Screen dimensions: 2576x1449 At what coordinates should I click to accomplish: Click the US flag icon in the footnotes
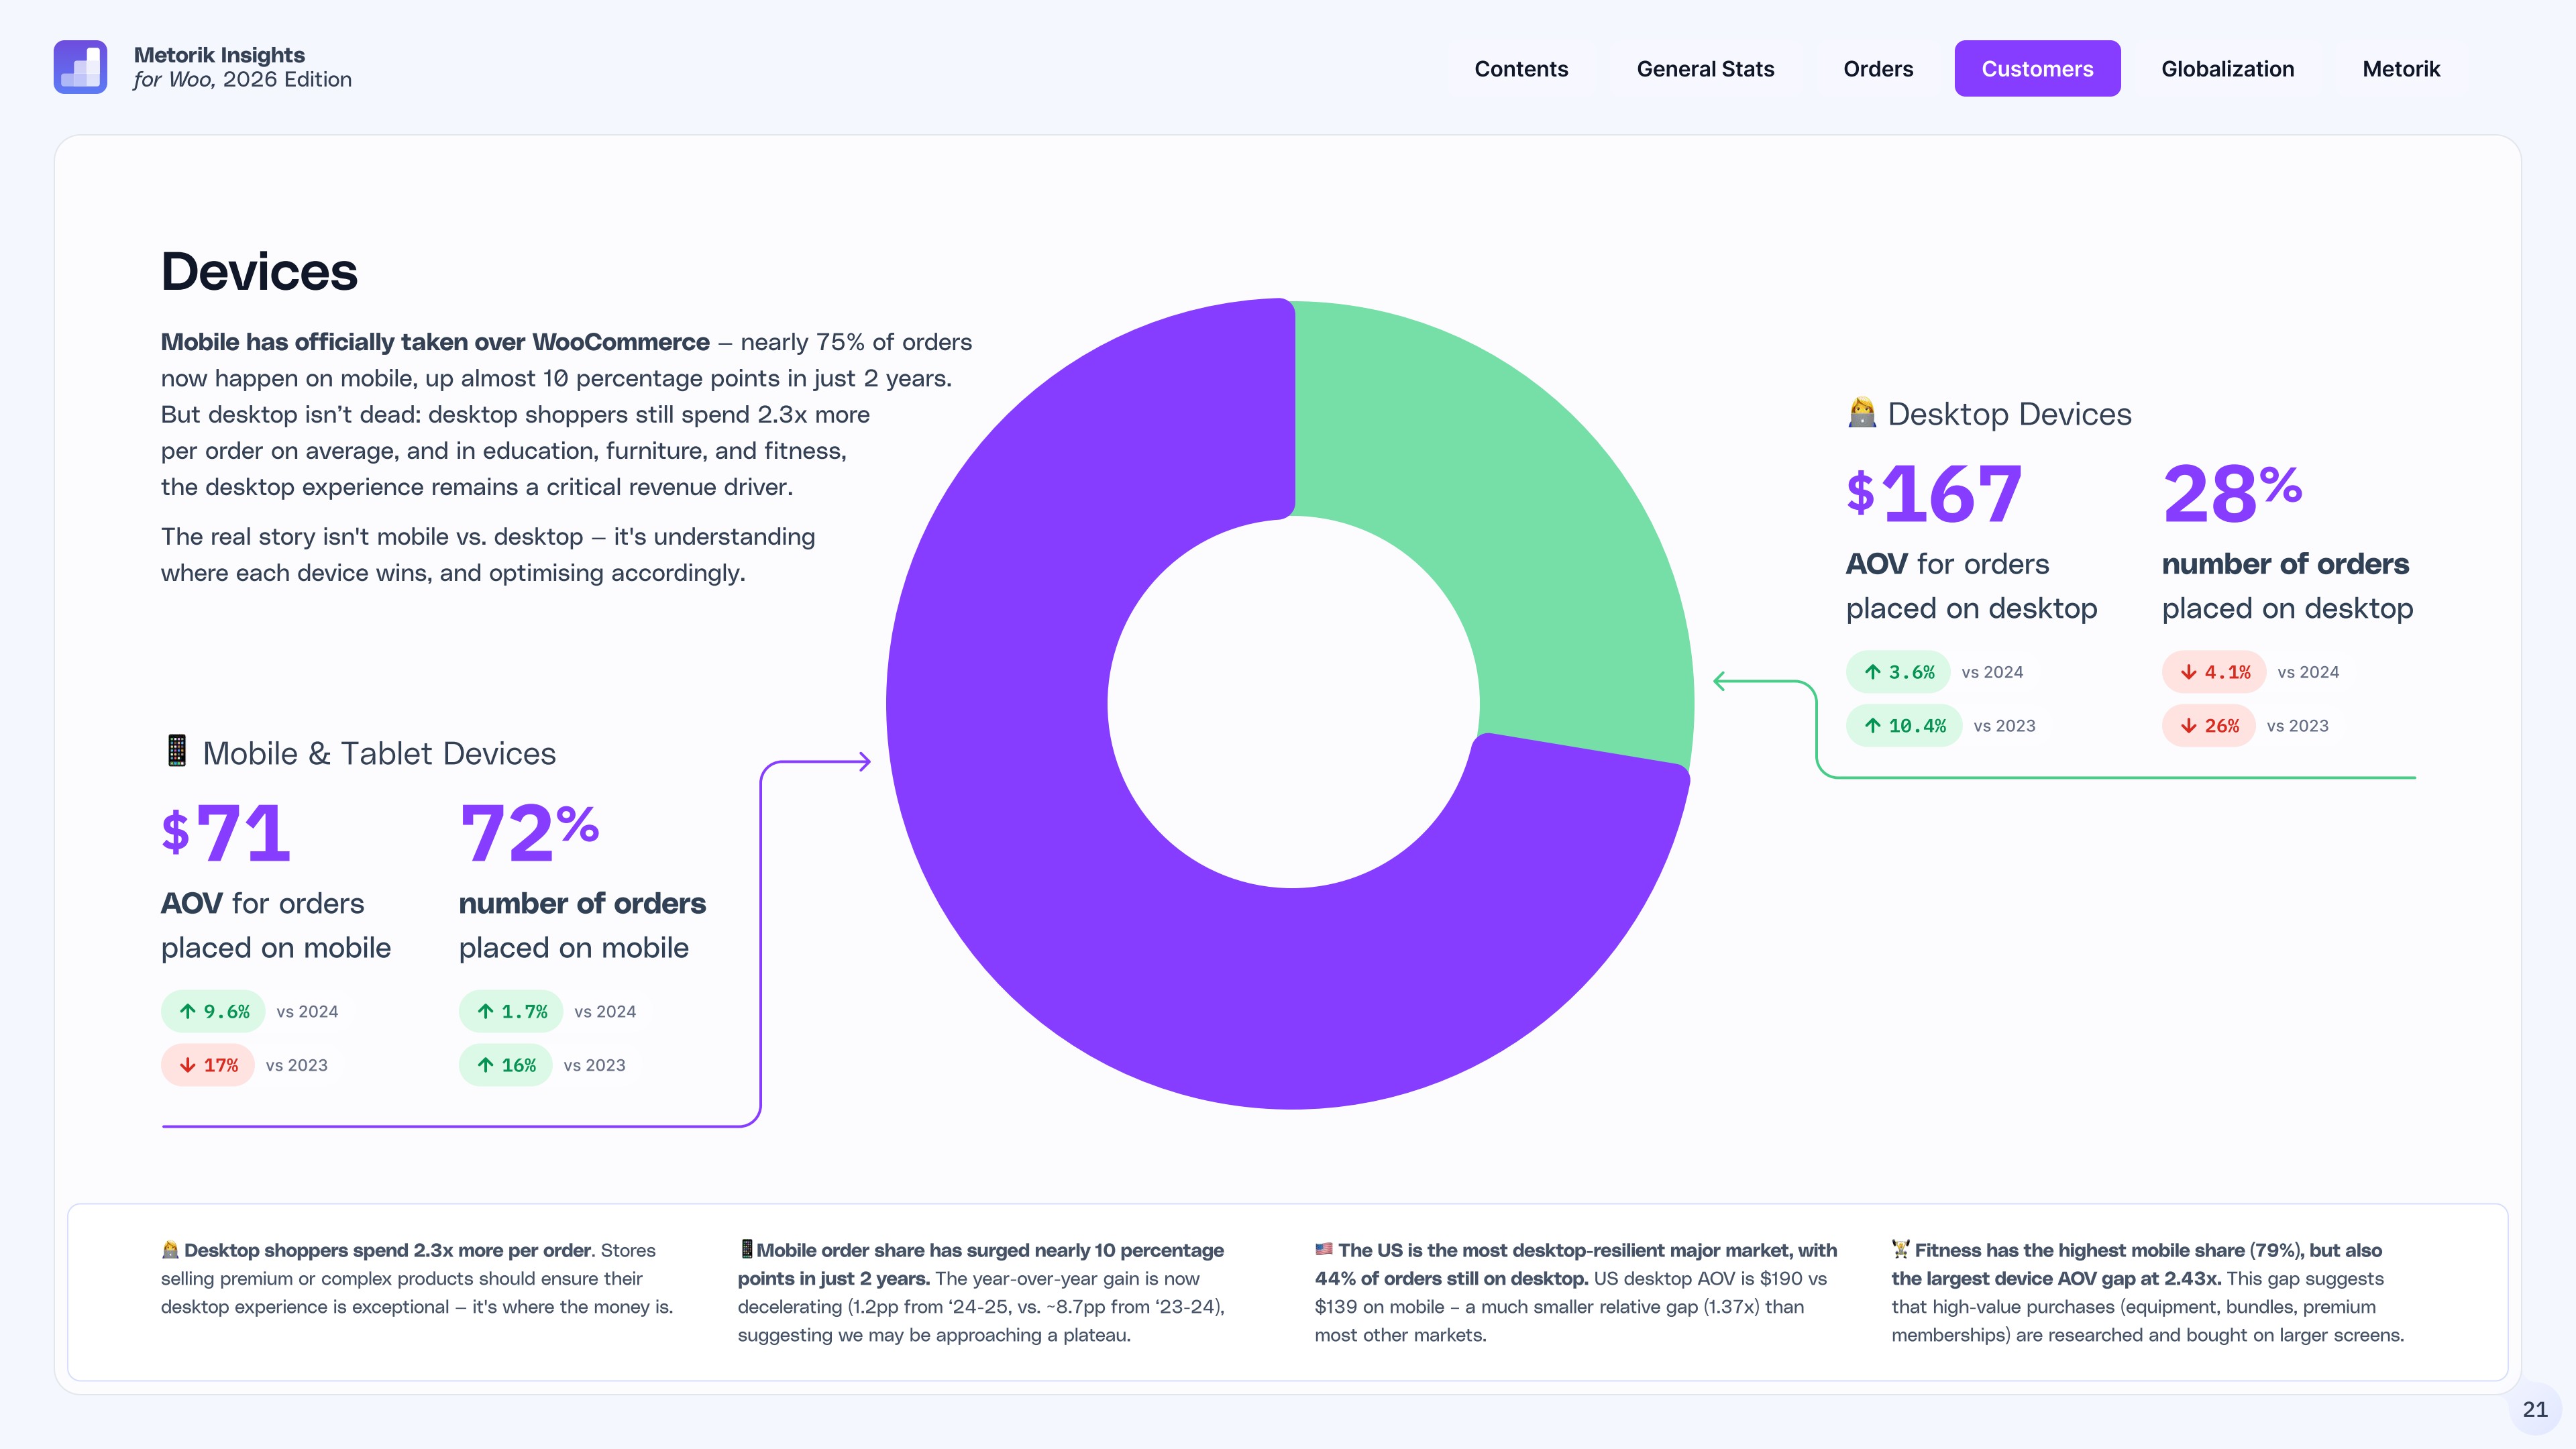tap(1324, 1250)
